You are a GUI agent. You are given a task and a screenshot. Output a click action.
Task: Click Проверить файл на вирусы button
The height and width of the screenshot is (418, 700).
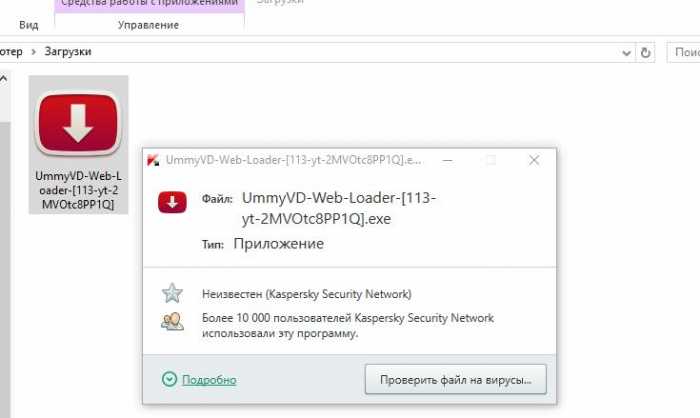(x=455, y=380)
